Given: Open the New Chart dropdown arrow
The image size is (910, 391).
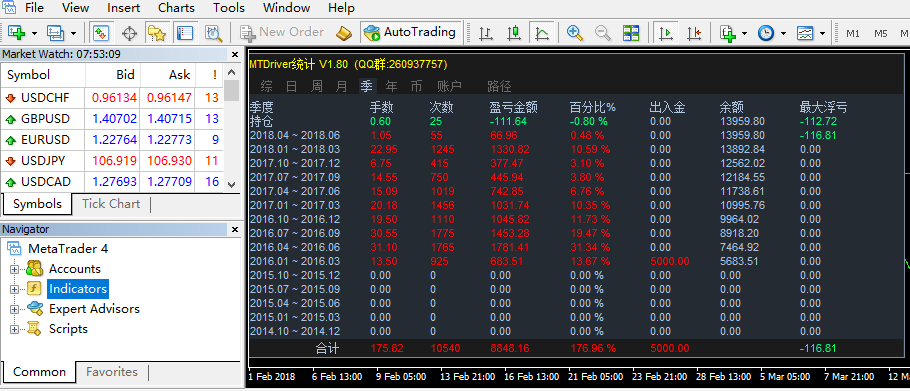Looking at the screenshot, I should pyautogui.click(x=34, y=33).
